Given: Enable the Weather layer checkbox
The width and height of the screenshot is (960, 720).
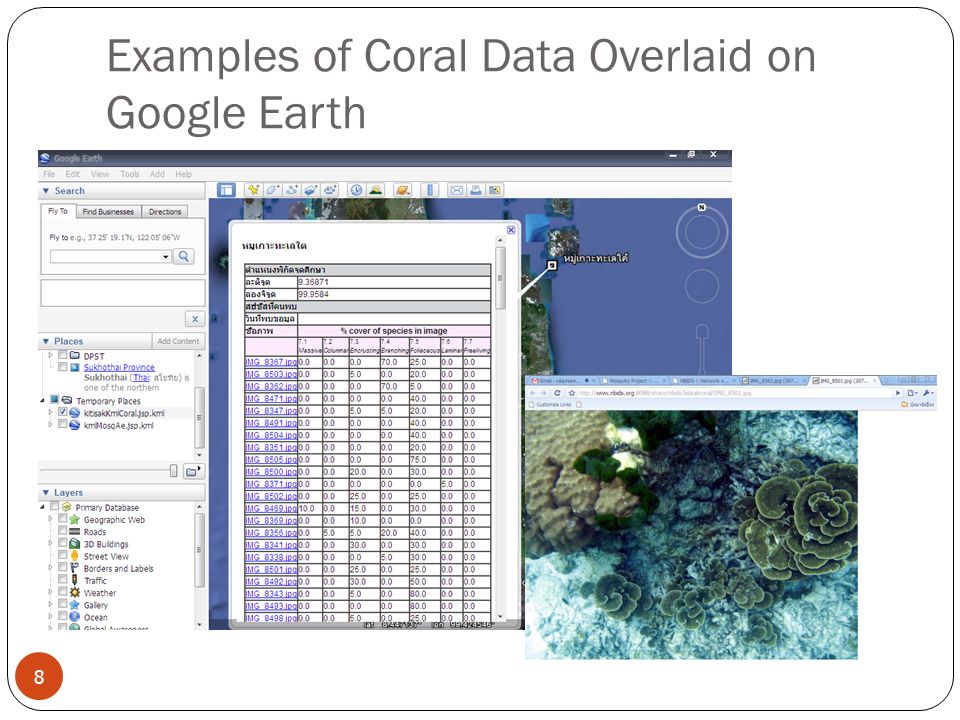Looking at the screenshot, I should point(62,591).
